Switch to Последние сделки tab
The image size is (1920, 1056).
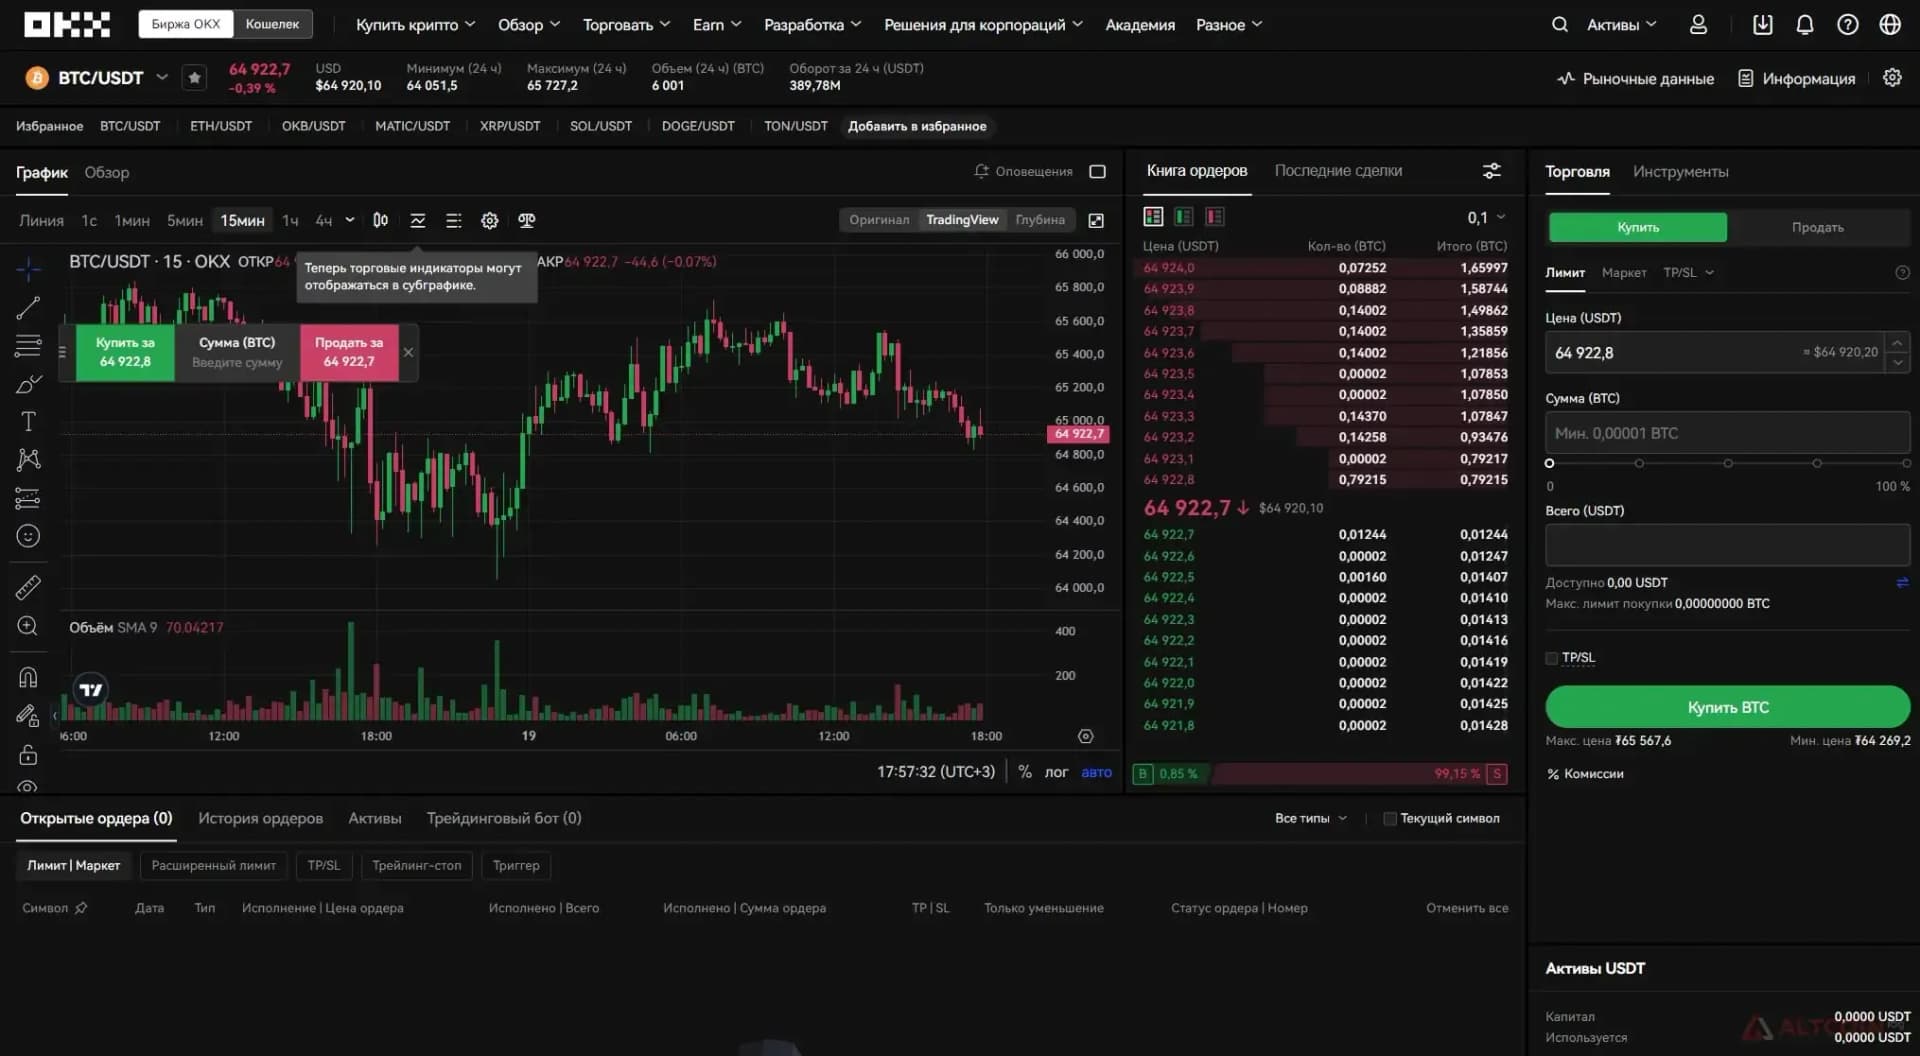(1338, 171)
